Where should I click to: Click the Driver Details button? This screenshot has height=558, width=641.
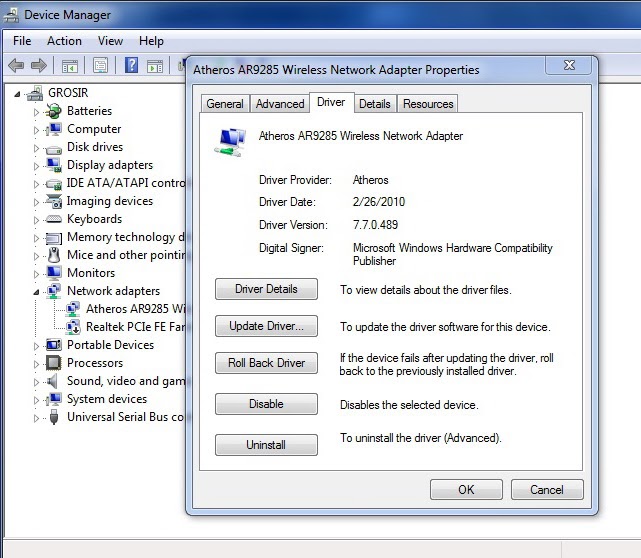266,289
